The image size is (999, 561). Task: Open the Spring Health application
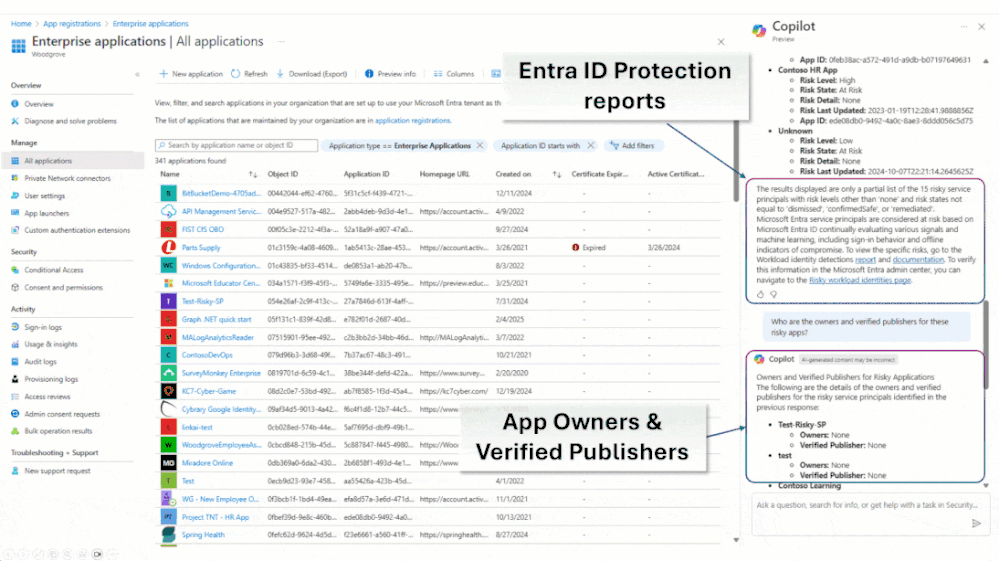(203, 535)
